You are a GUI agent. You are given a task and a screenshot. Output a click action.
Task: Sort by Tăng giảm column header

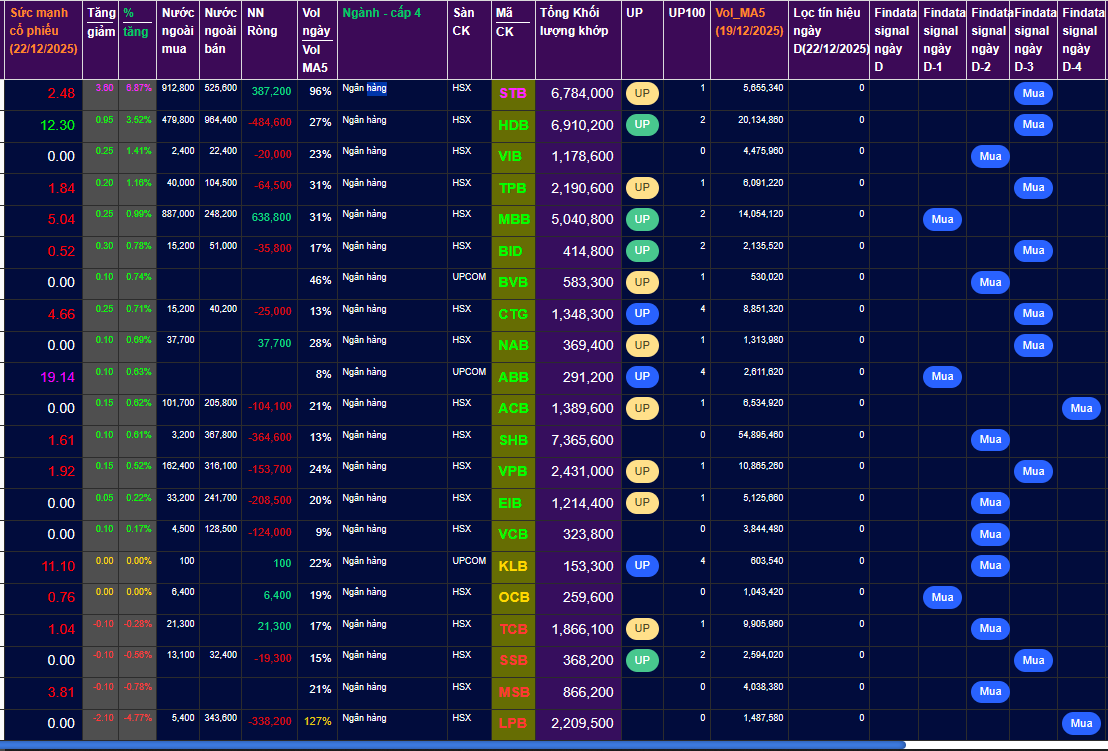pyautogui.click(x=100, y=40)
